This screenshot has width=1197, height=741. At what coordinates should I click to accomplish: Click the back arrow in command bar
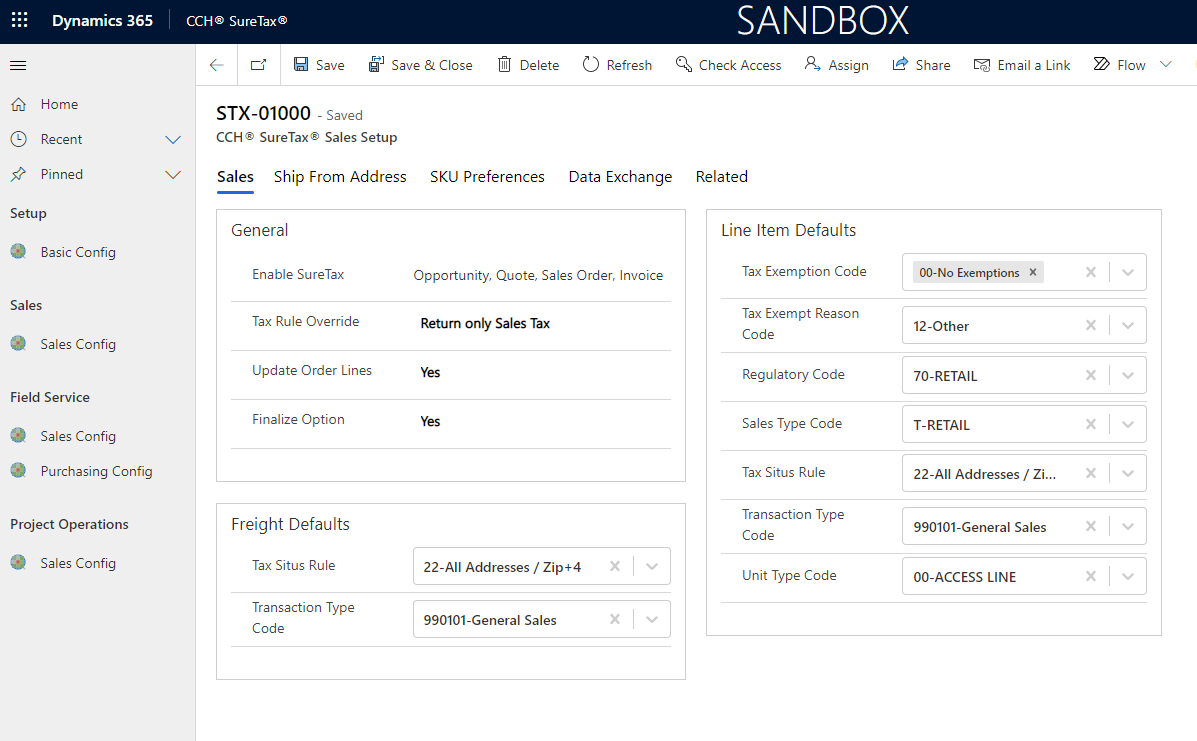pos(217,65)
